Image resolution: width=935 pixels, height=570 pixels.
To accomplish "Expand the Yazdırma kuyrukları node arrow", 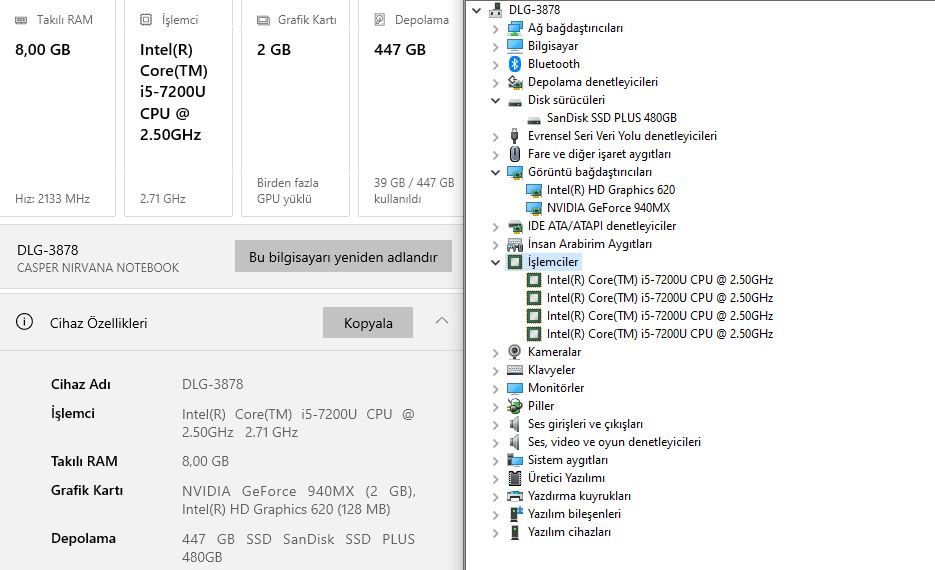I will [496, 497].
